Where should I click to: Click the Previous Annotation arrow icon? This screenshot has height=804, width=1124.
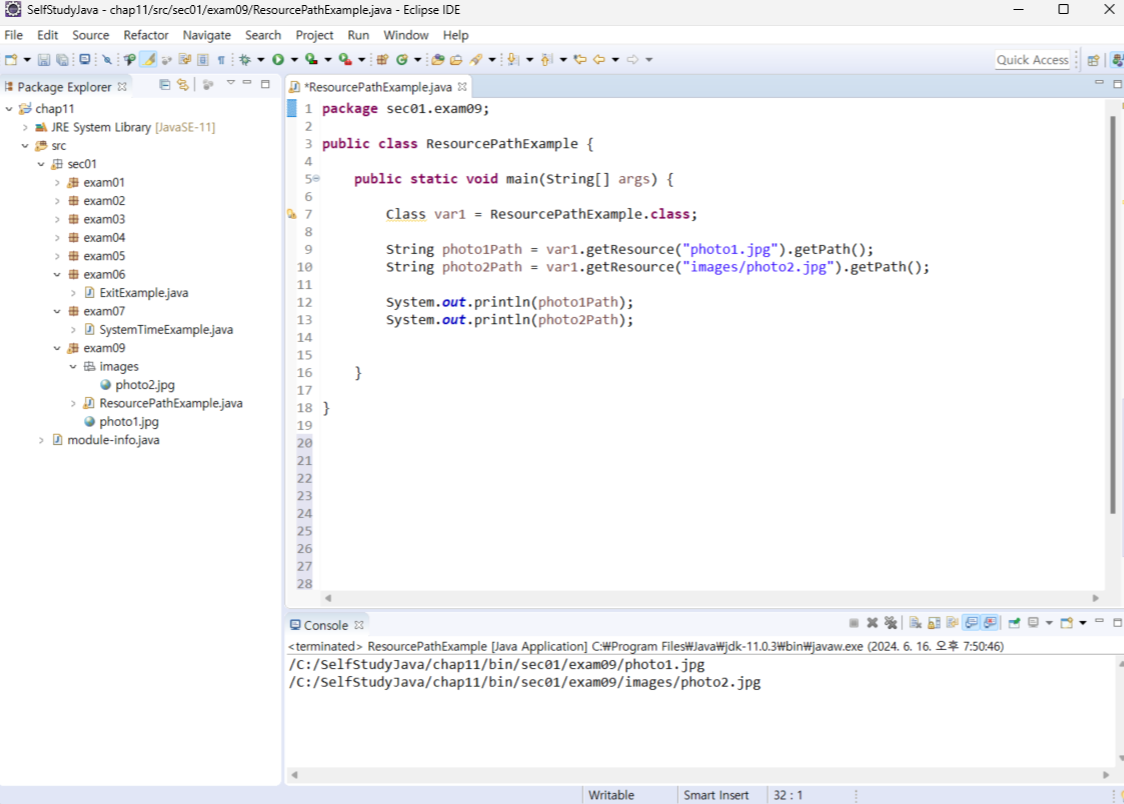(x=546, y=59)
